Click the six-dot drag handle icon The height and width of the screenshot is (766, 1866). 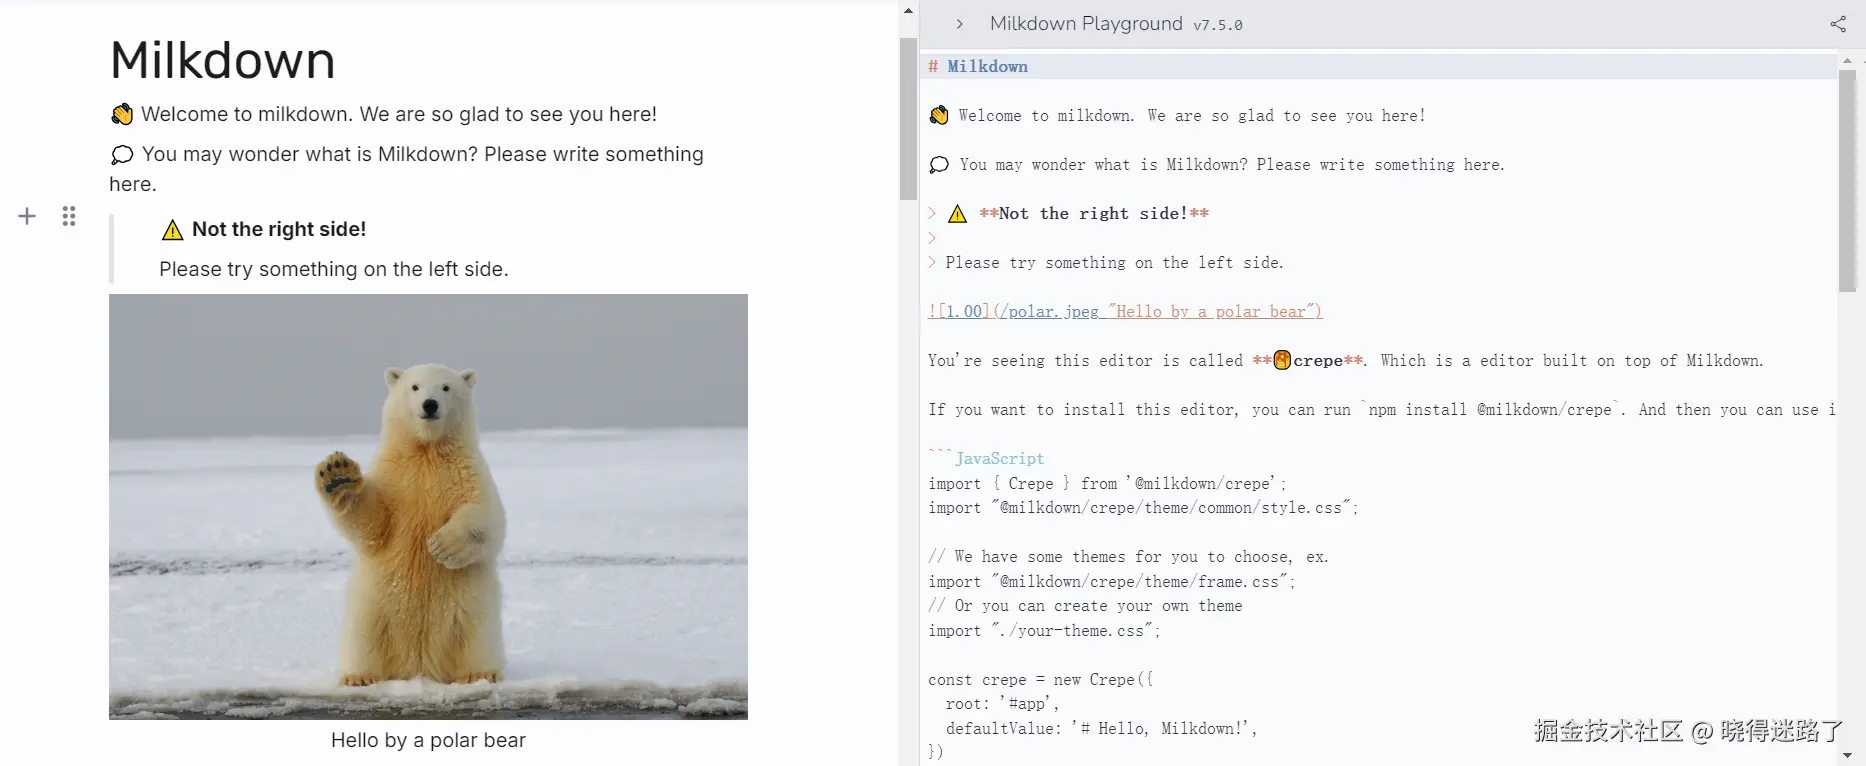tap(69, 216)
